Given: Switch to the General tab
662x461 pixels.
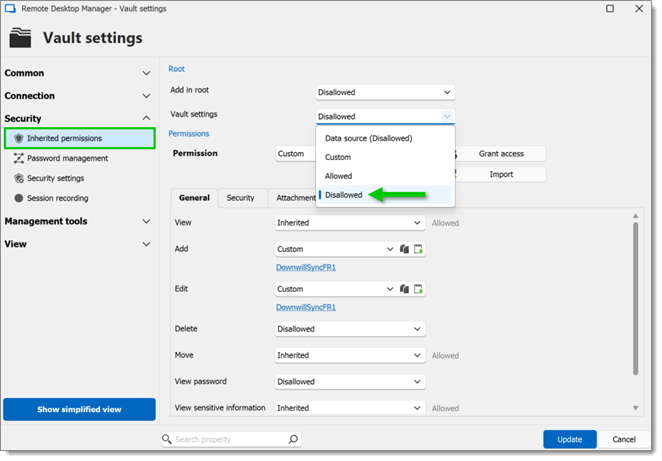Looking at the screenshot, I should [x=194, y=198].
